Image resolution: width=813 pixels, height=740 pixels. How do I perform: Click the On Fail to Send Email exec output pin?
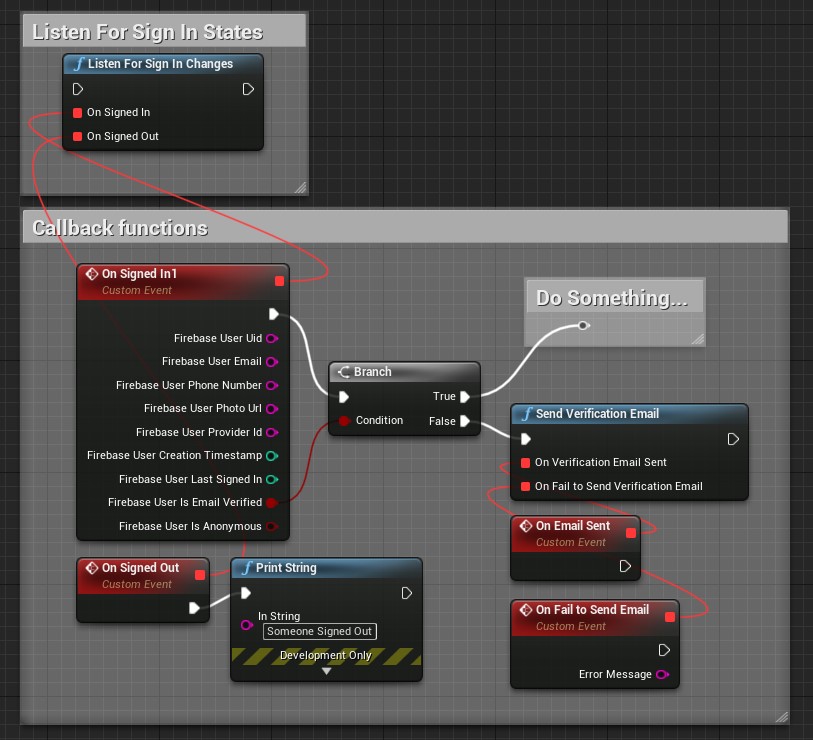click(664, 650)
